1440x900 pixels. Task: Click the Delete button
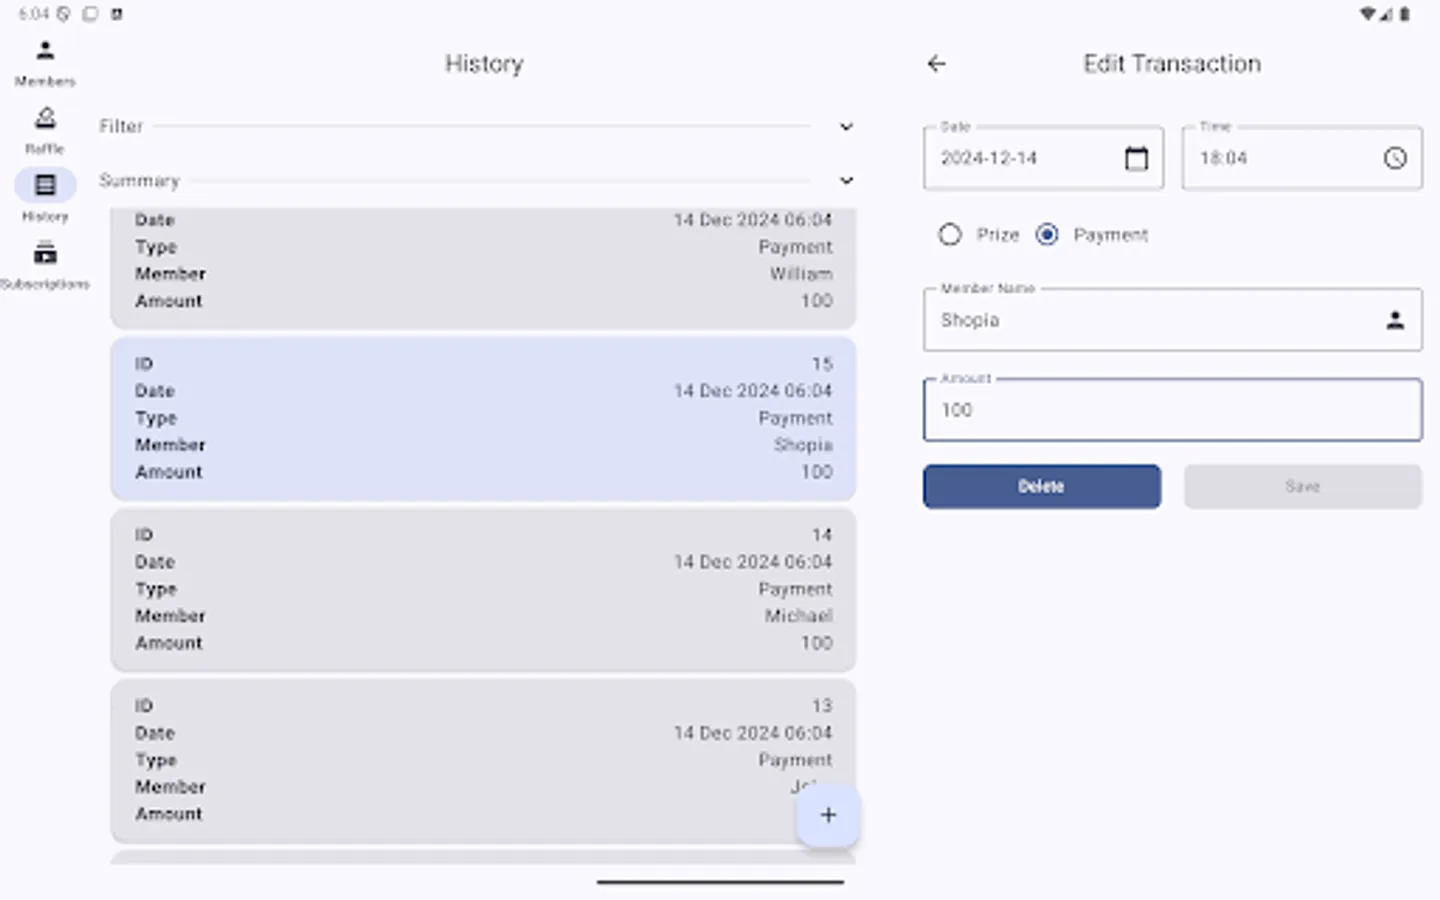(x=1042, y=486)
